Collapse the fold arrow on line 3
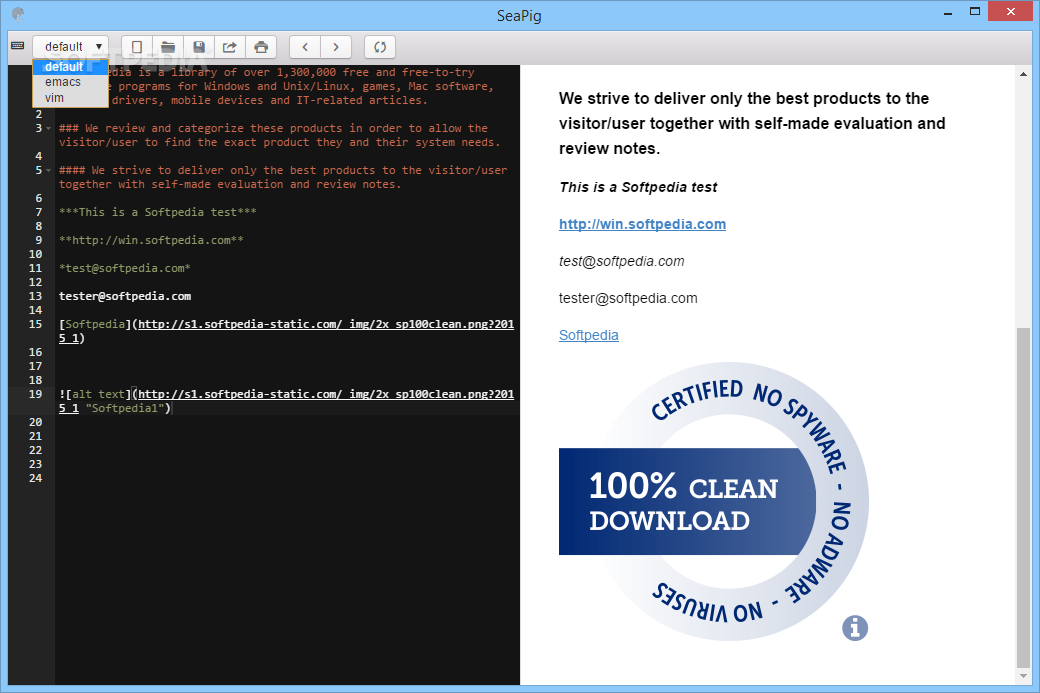 [x=48, y=129]
